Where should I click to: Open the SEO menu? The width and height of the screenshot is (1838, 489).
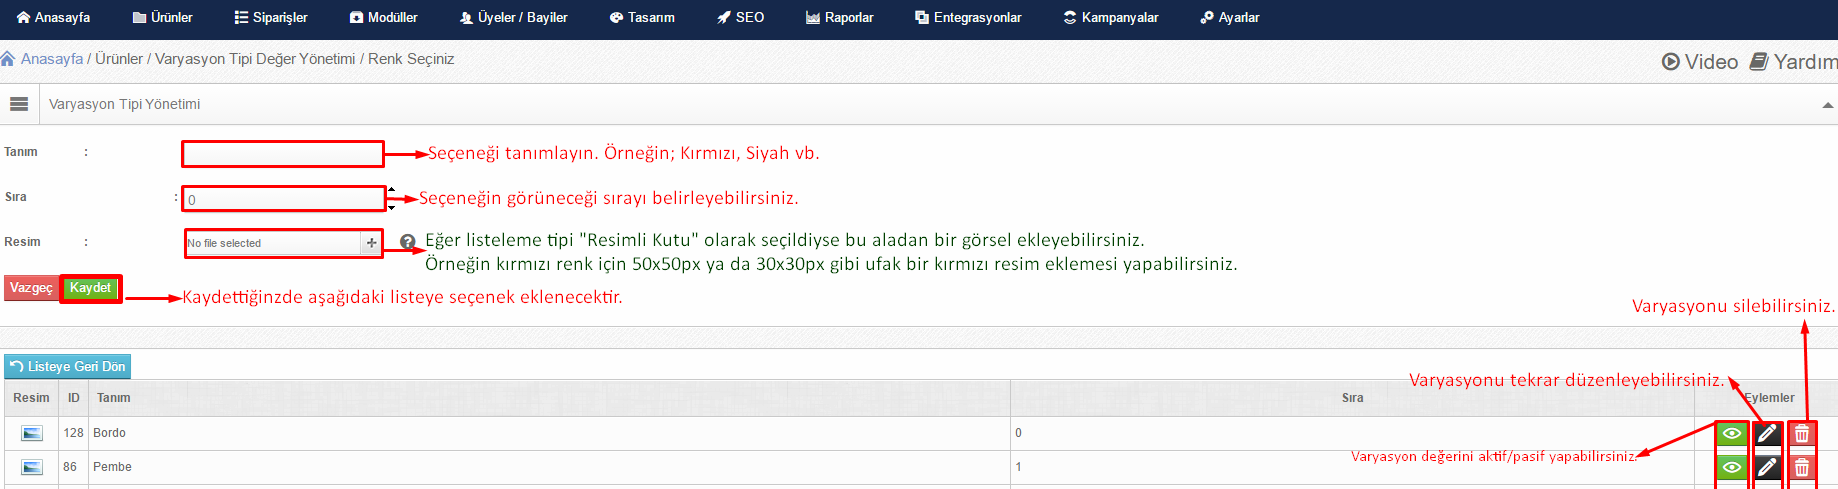point(741,17)
